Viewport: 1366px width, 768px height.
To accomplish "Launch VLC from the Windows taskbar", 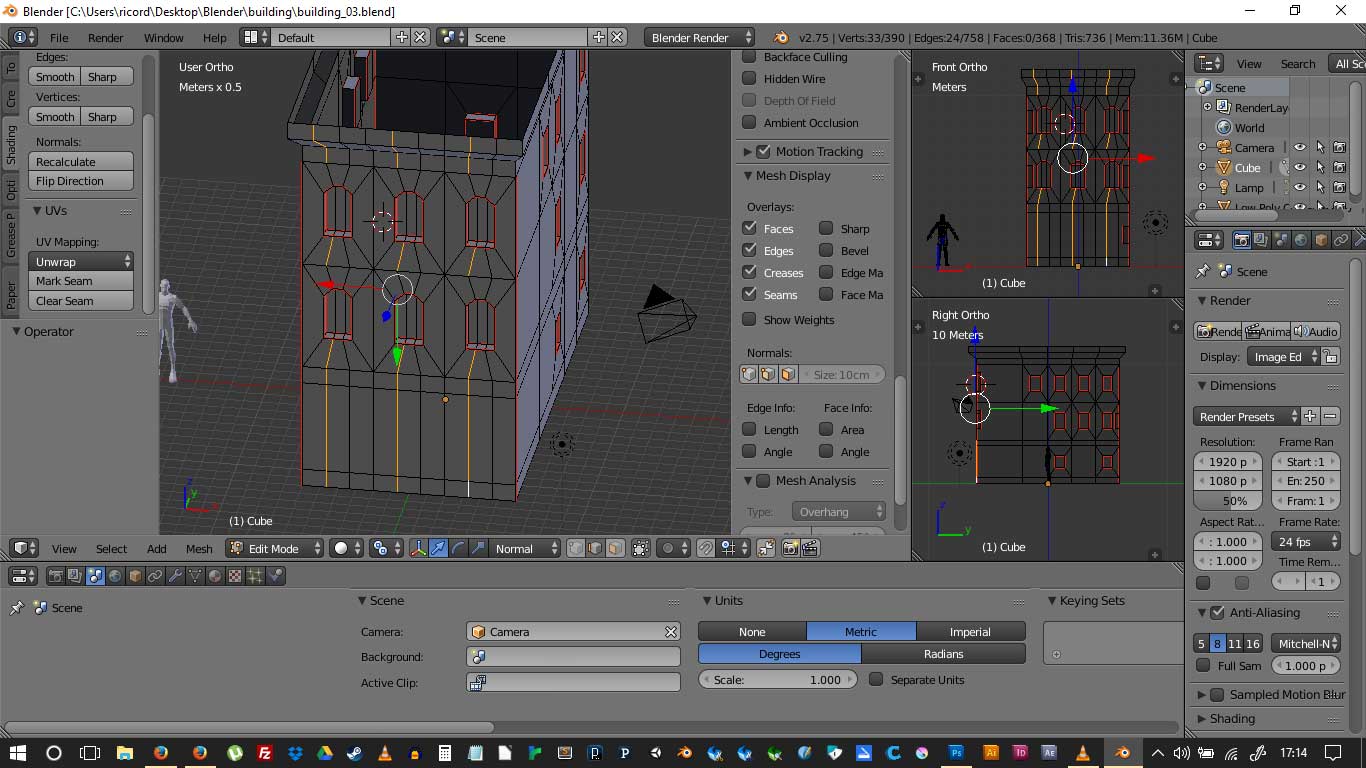I will point(385,753).
